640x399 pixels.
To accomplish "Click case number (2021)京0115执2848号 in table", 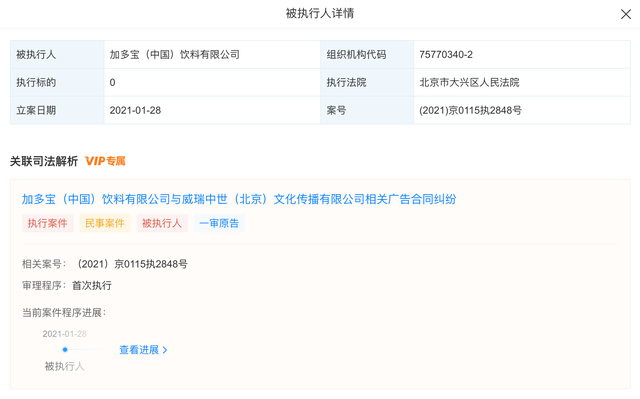I will (x=470, y=110).
